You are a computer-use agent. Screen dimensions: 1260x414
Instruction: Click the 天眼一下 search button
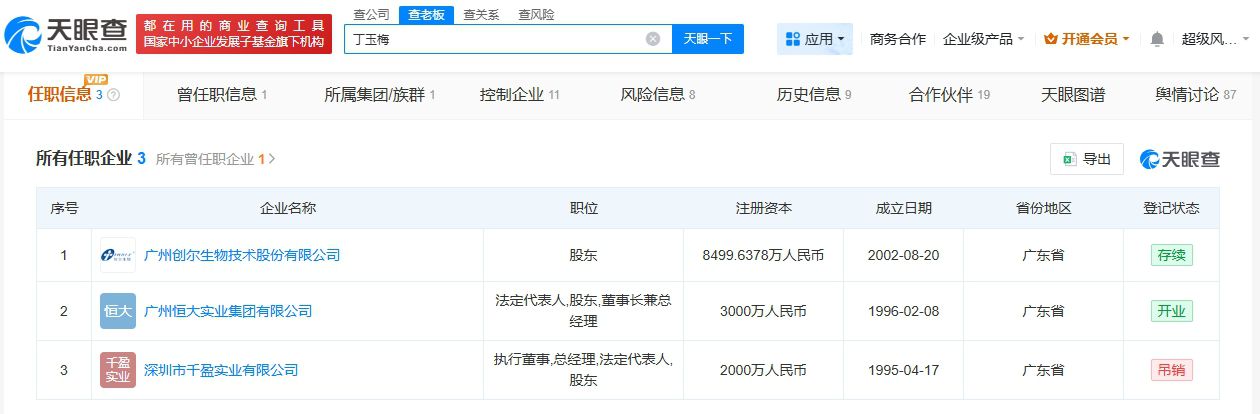tap(708, 39)
